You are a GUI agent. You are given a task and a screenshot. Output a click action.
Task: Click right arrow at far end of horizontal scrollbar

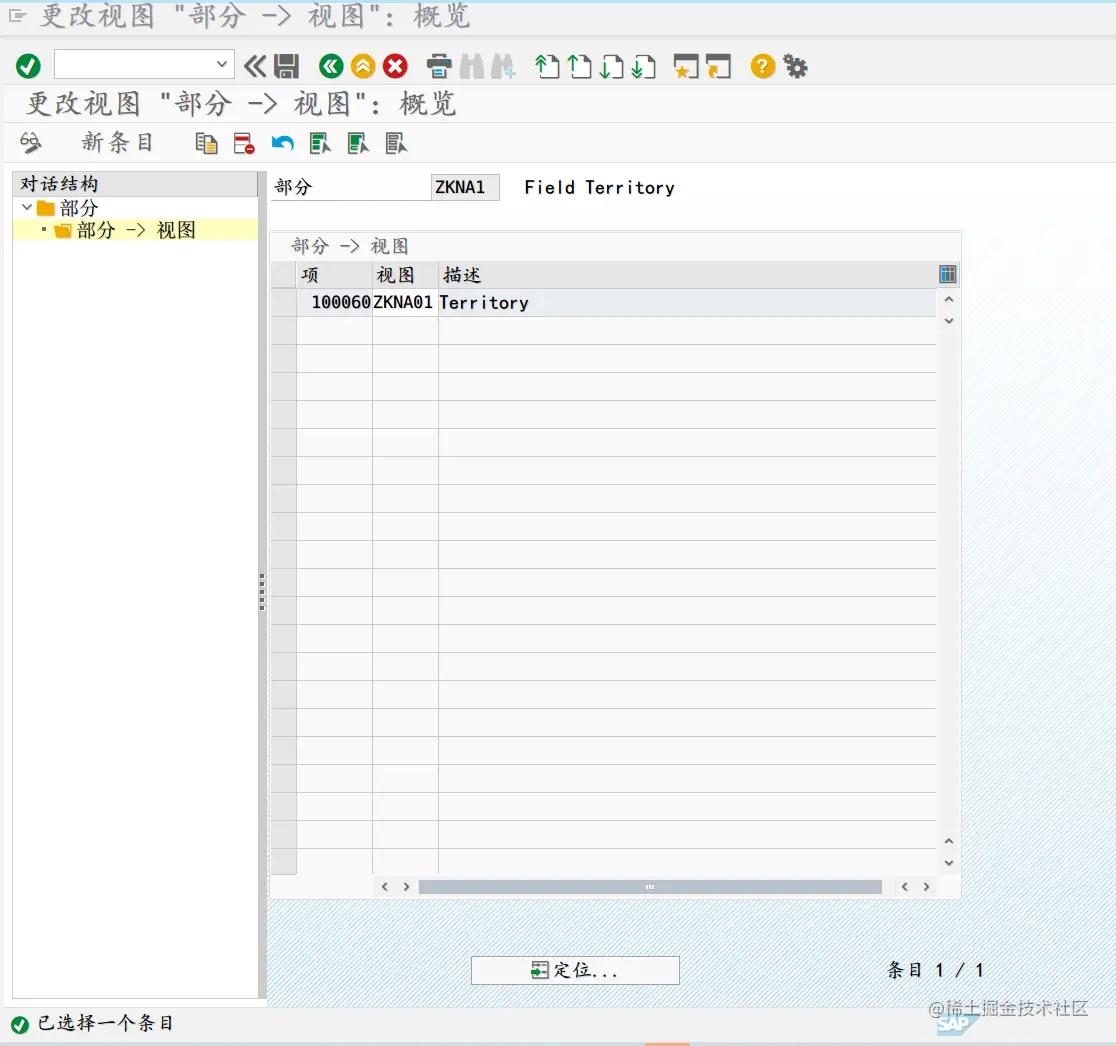pos(926,887)
